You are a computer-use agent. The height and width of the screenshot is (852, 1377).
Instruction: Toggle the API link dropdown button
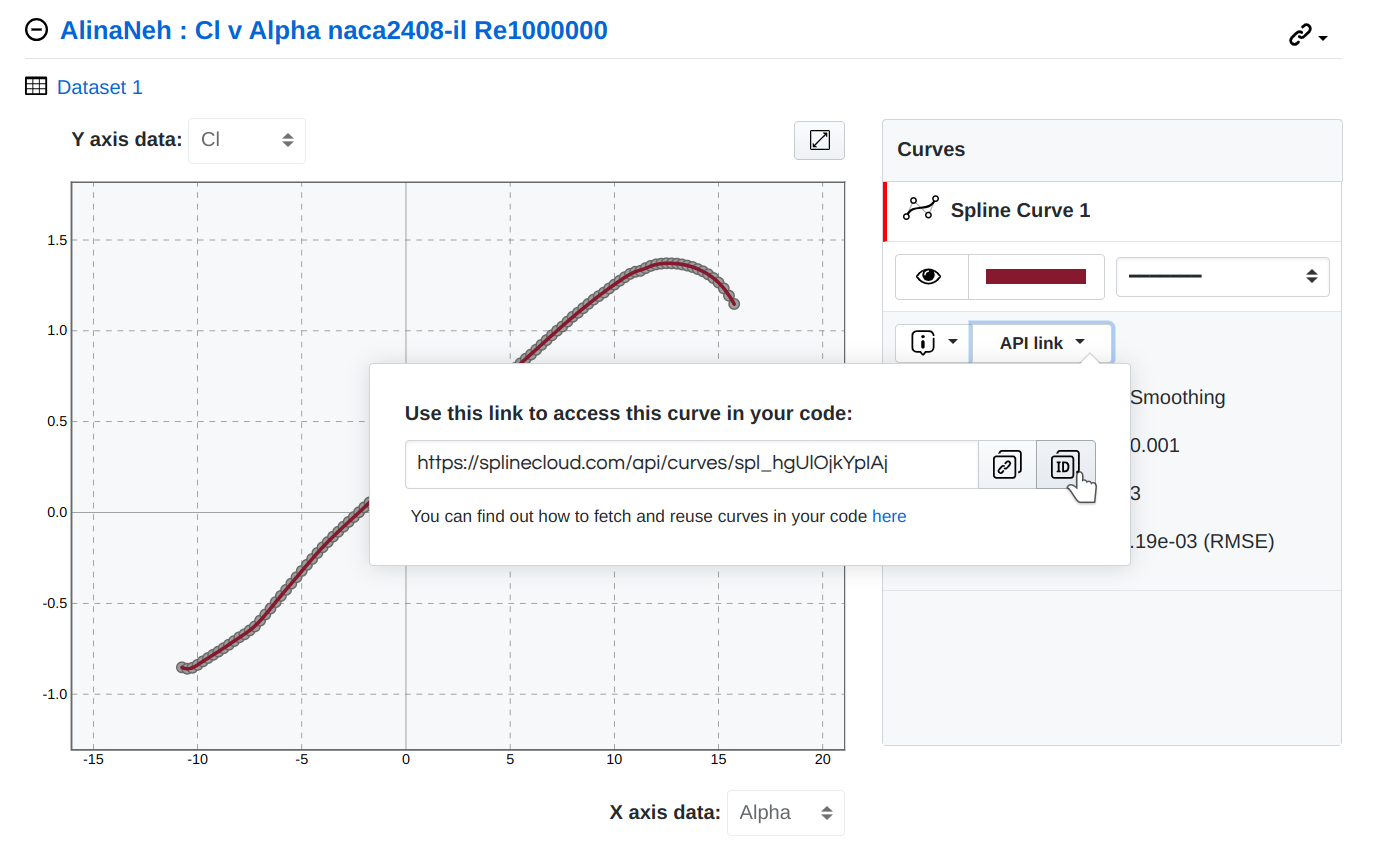pos(1041,343)
